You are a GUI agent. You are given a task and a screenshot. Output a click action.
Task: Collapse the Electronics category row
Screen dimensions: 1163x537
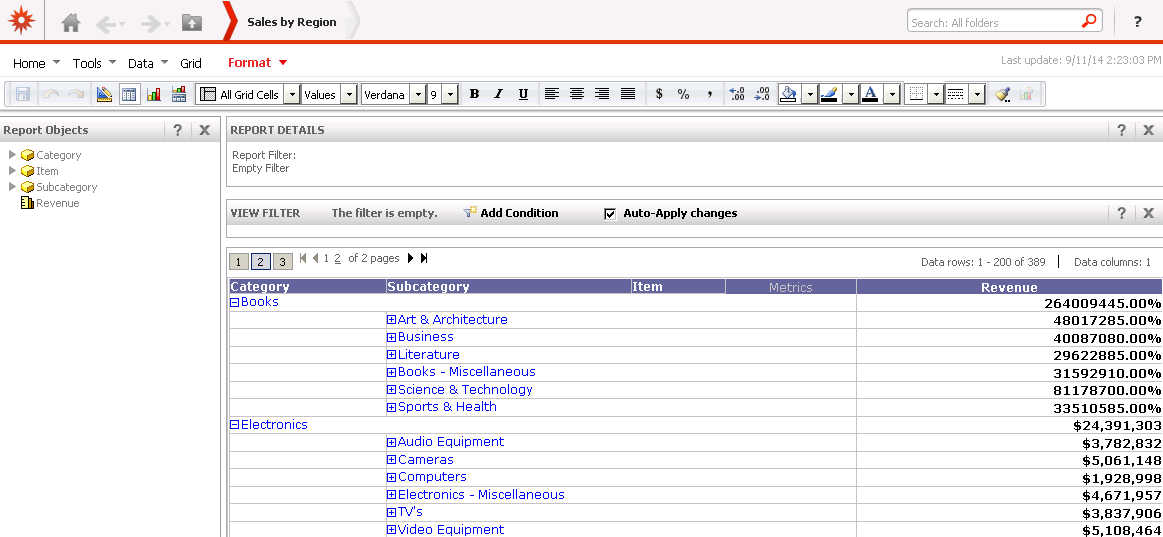pos(234,425)
